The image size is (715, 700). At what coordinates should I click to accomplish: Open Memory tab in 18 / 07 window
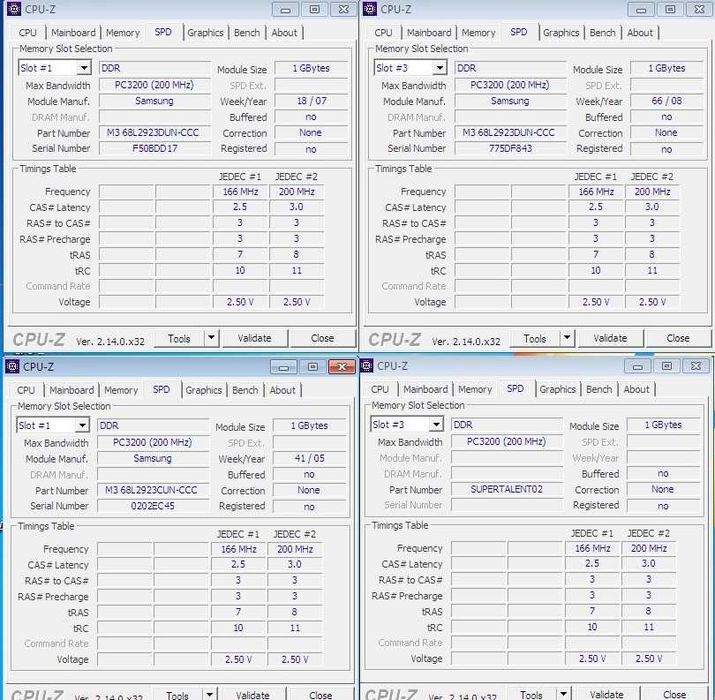(x=123, y=33)
